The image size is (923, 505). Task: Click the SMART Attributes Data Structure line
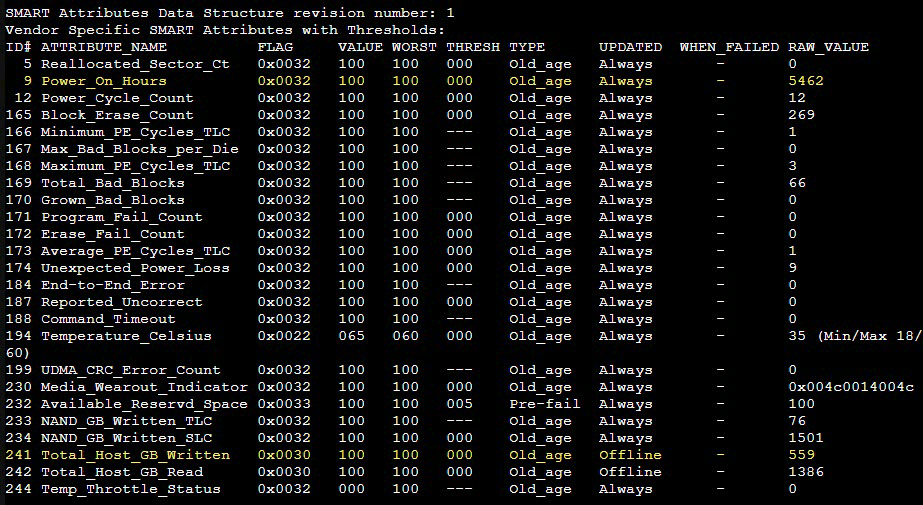point(230,13)
